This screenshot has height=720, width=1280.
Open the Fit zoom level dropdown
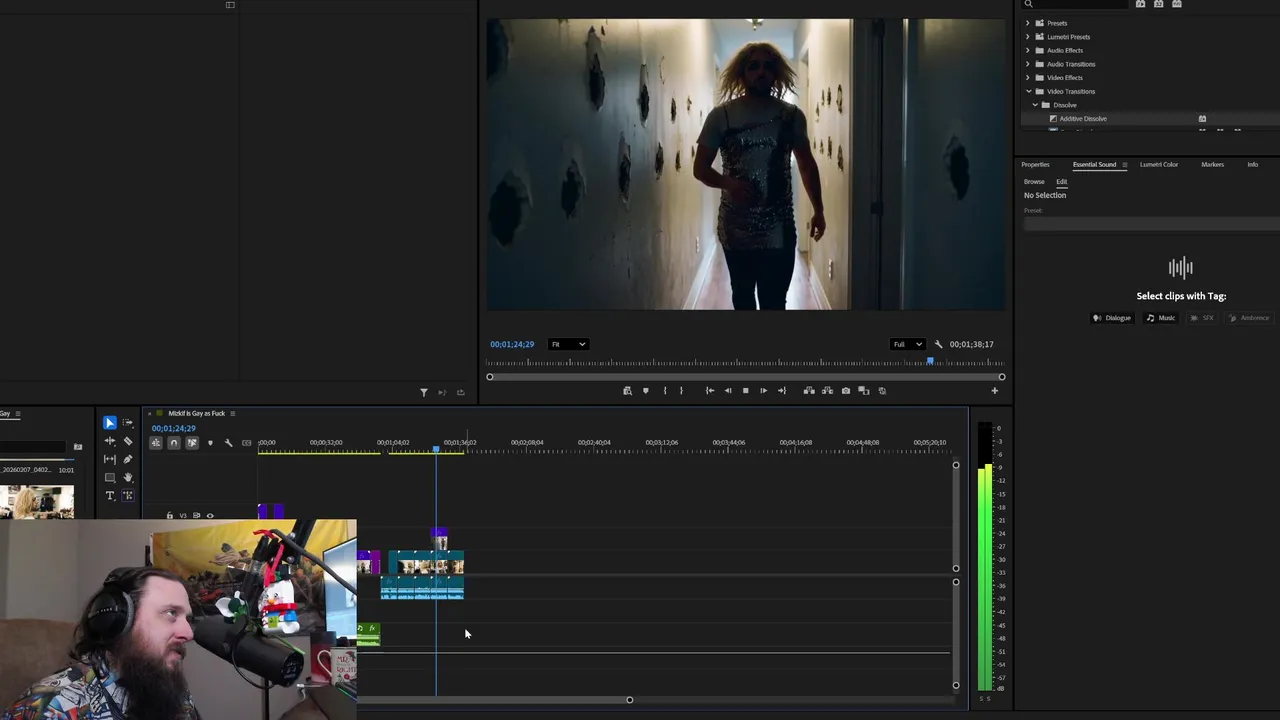(x=567, y=344)
